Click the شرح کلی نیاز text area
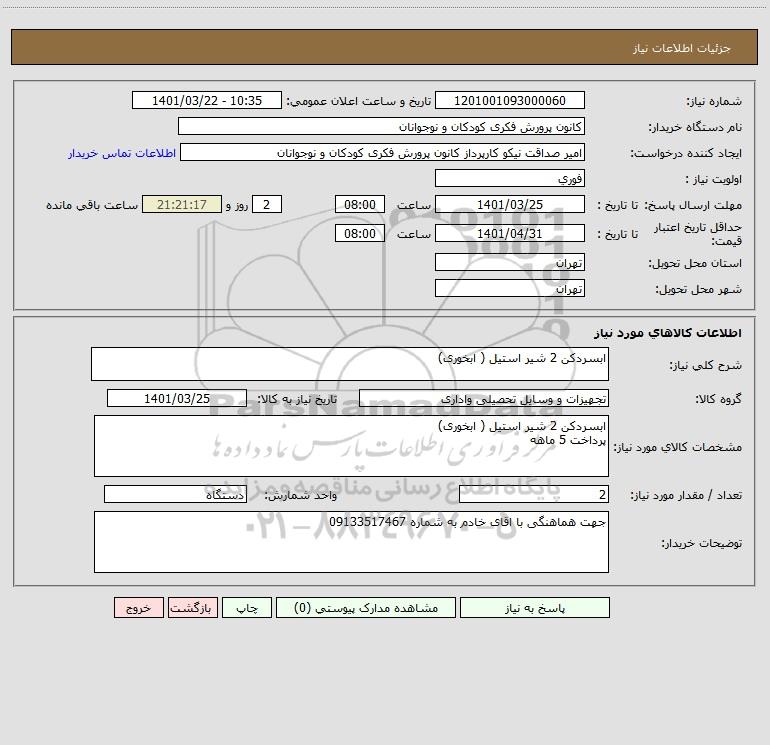 350,364
